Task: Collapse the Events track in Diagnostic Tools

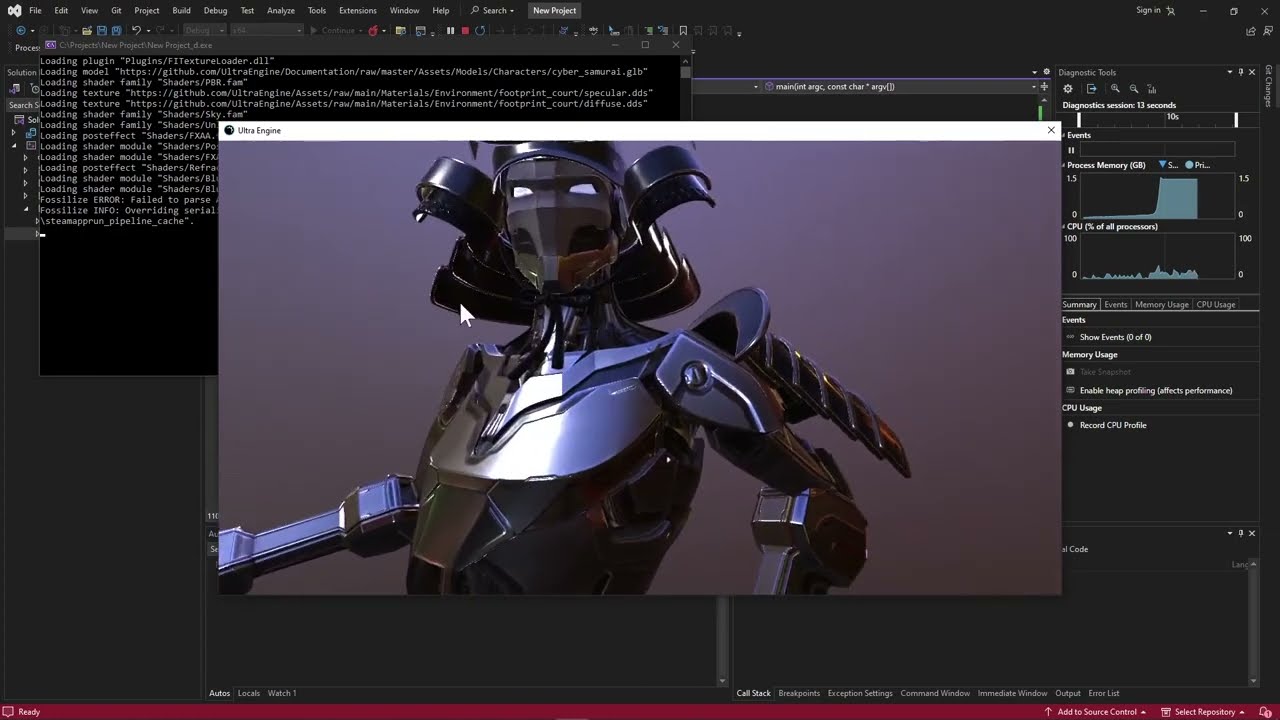Action: tap(1064, 135)
